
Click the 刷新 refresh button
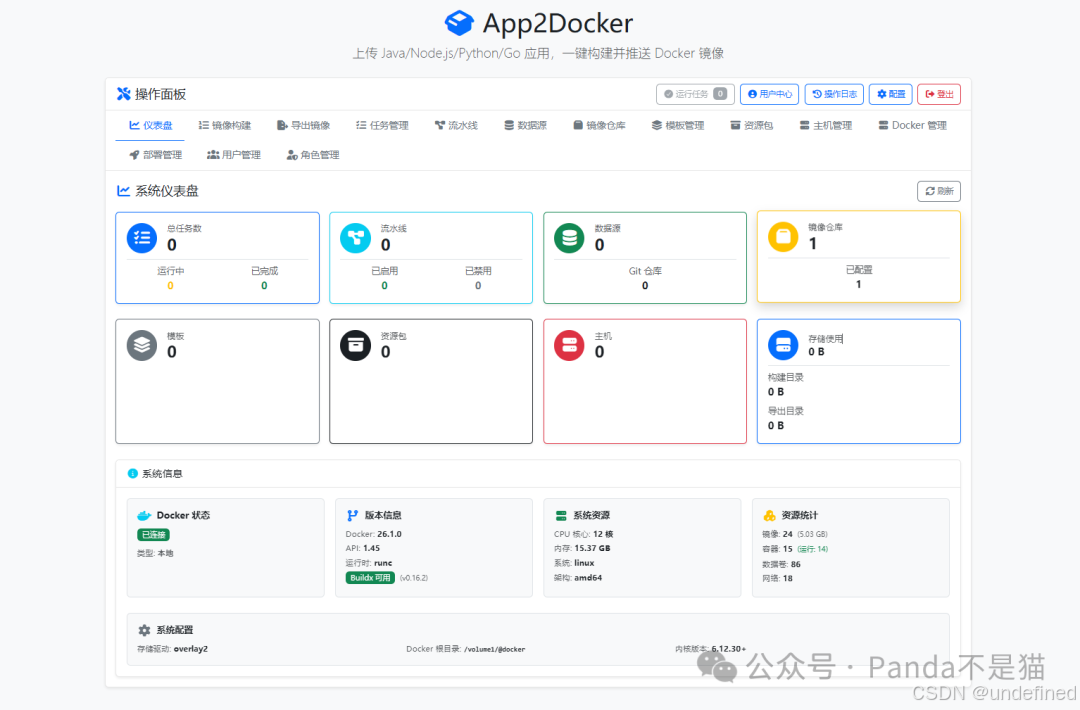[939, 191]
